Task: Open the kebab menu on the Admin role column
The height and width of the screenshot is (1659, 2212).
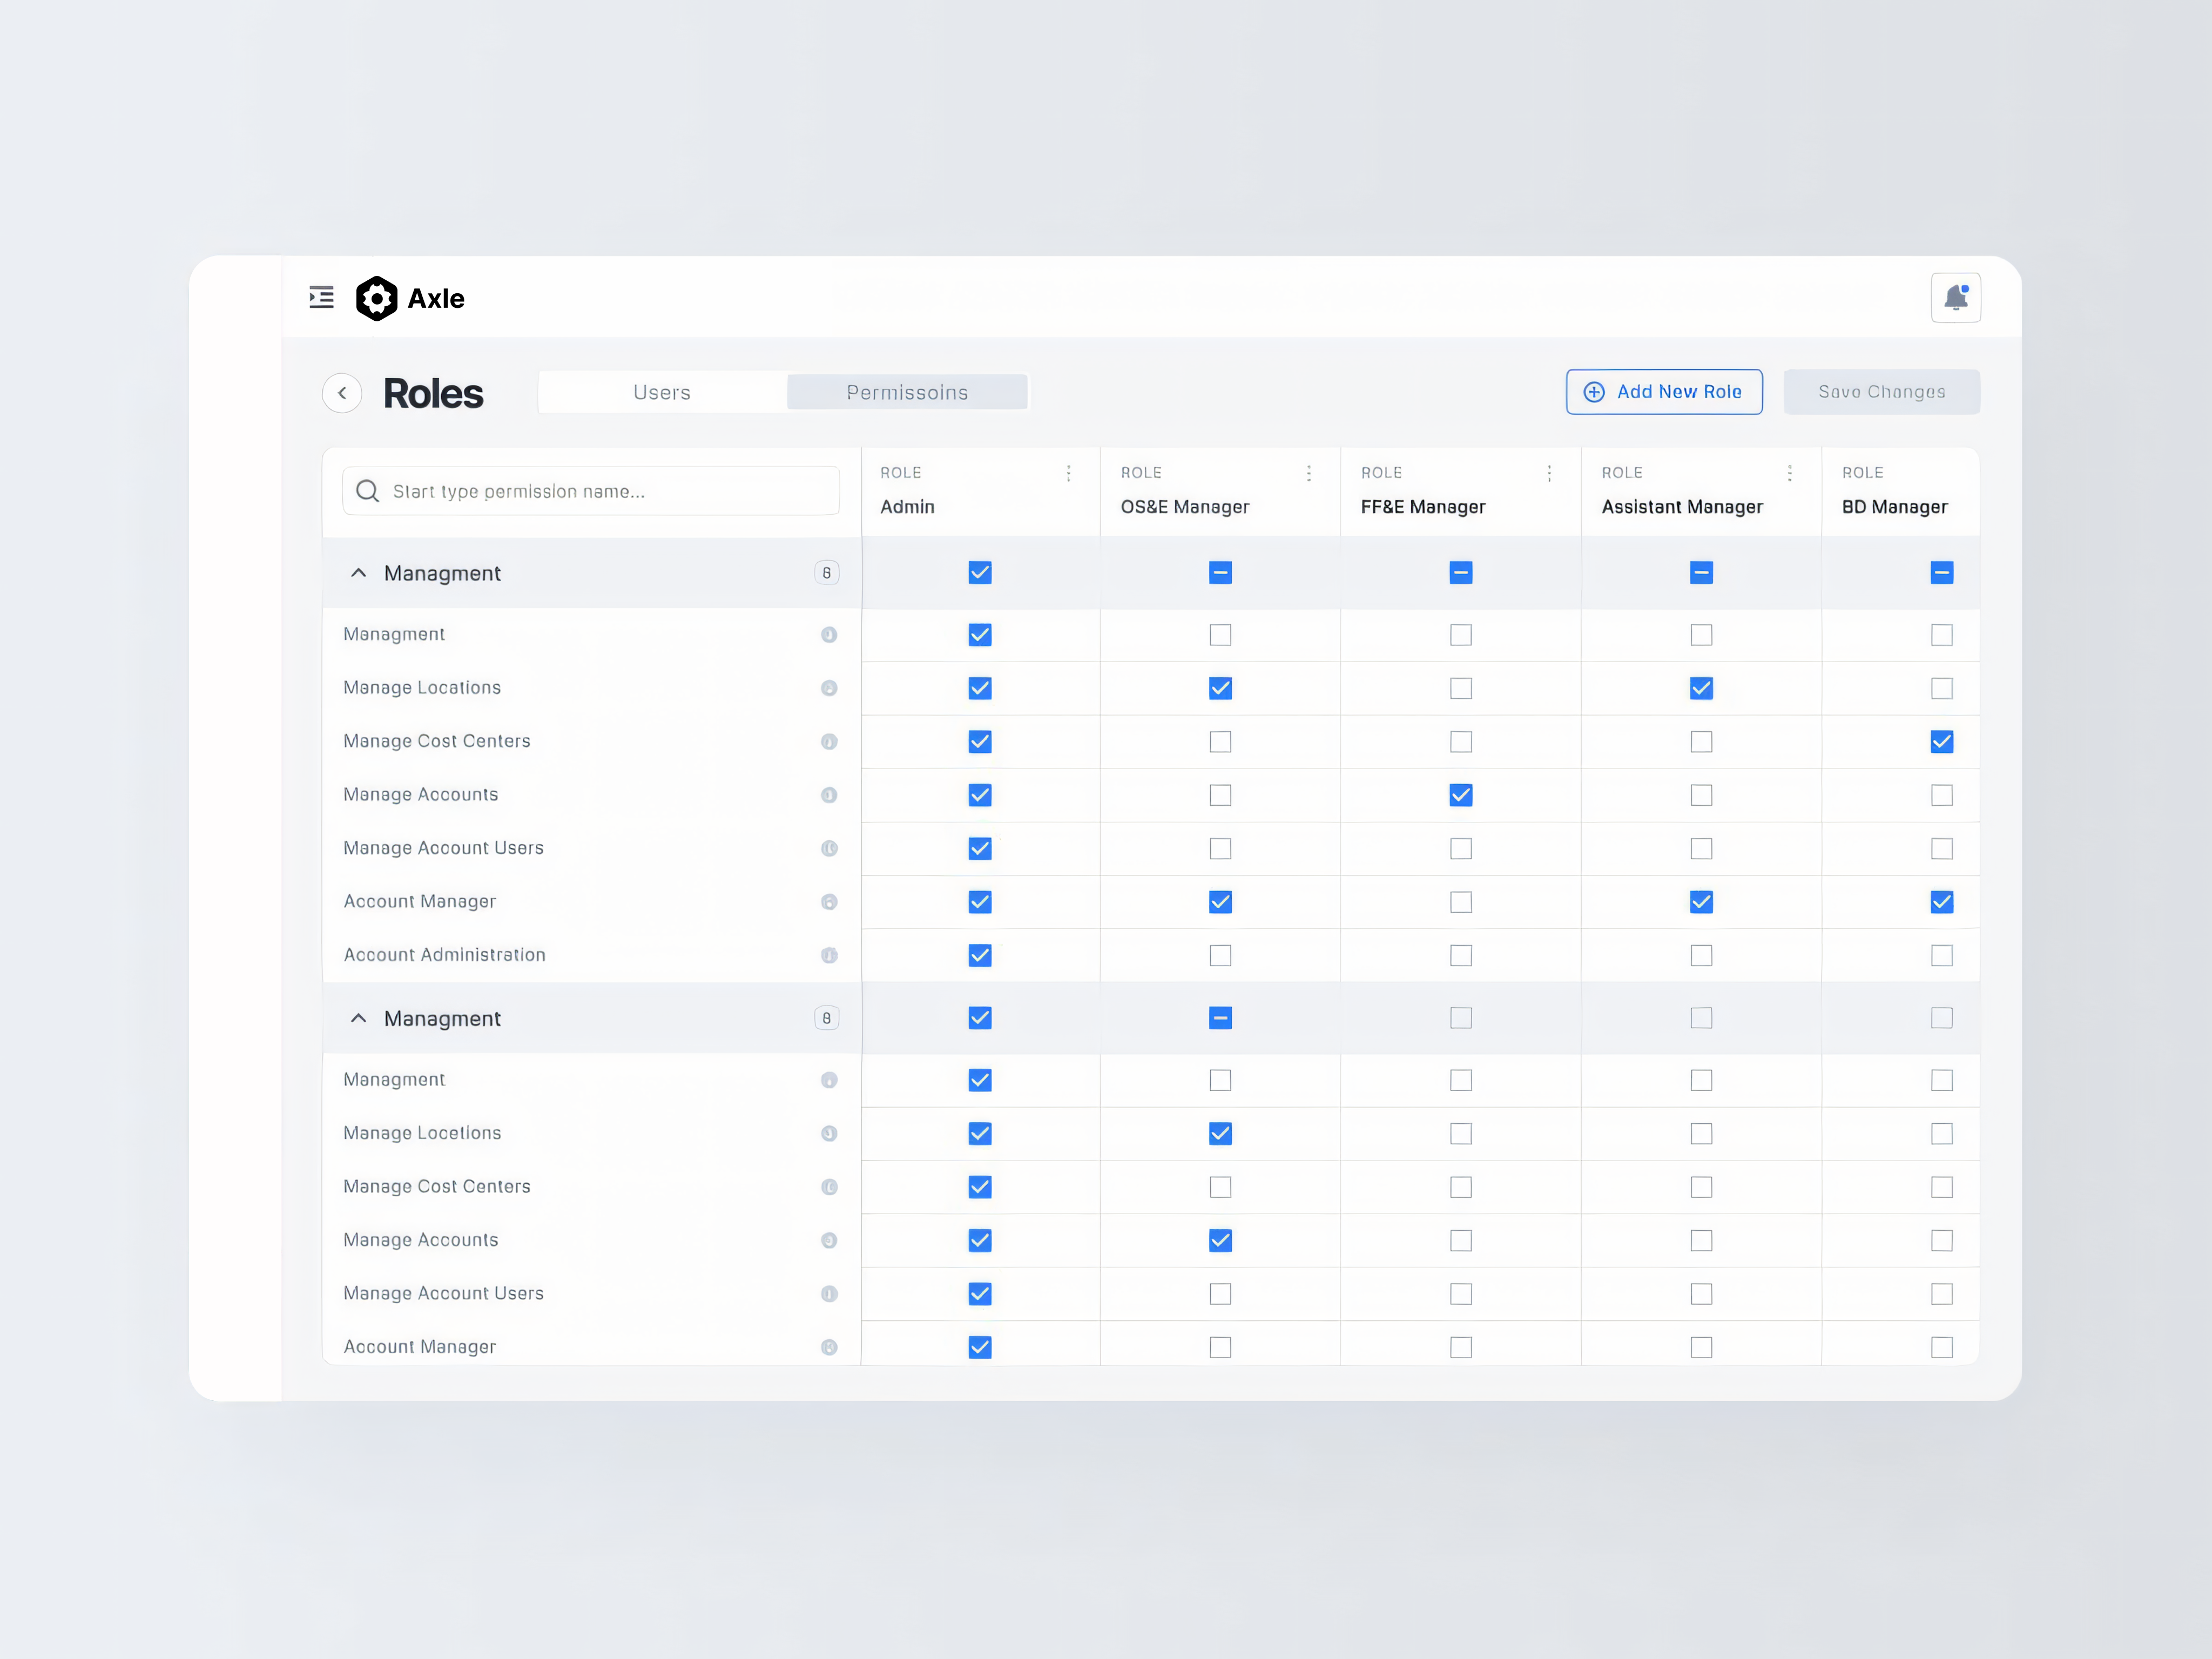Action: [1068, 473]
